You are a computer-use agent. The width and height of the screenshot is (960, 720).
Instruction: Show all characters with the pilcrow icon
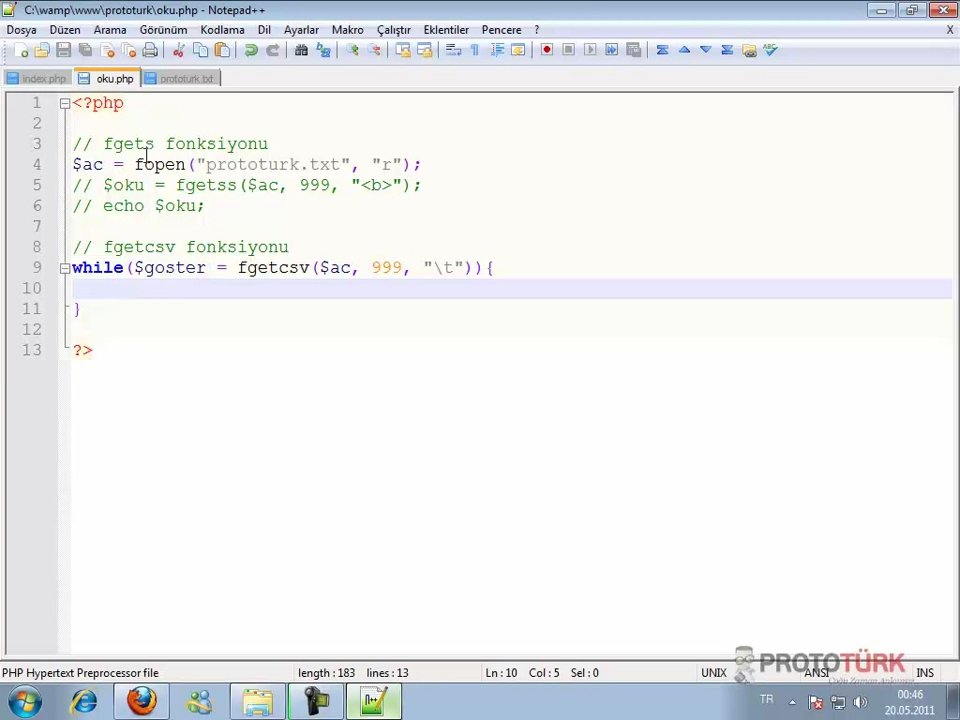click(x=474, y=51)
